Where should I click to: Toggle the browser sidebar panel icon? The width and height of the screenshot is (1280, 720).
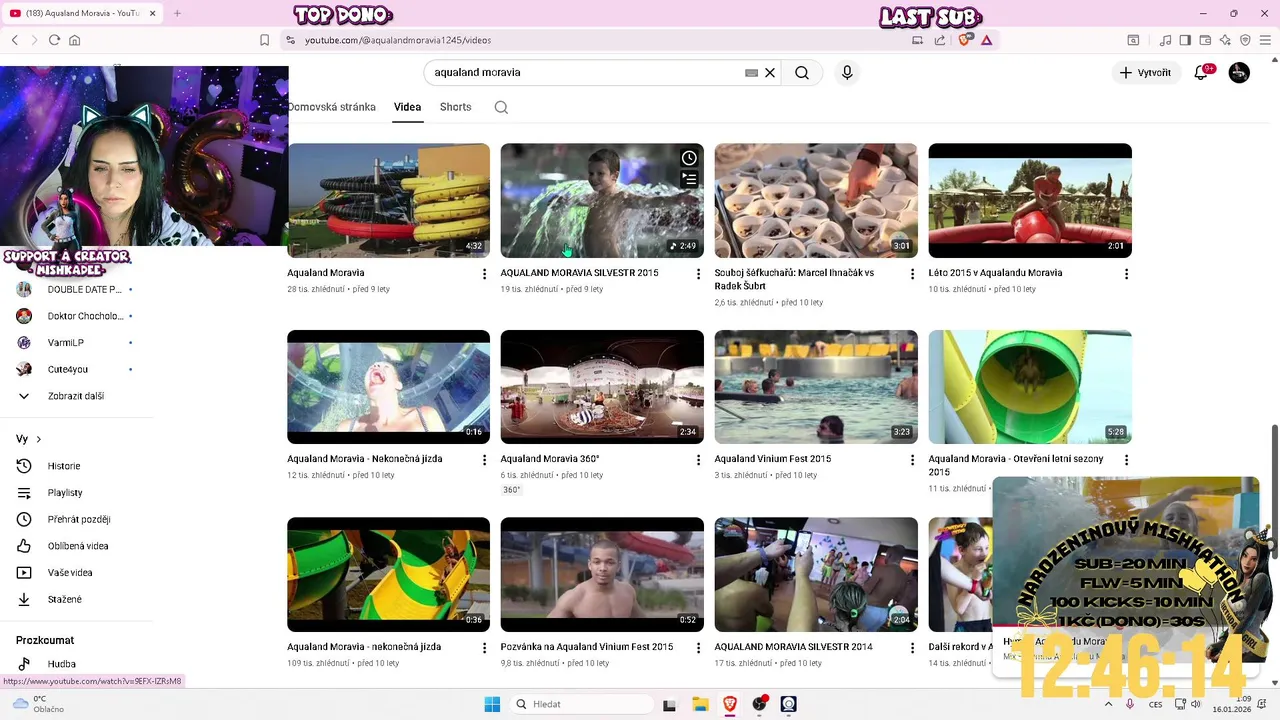click(x=1185, y=40)
